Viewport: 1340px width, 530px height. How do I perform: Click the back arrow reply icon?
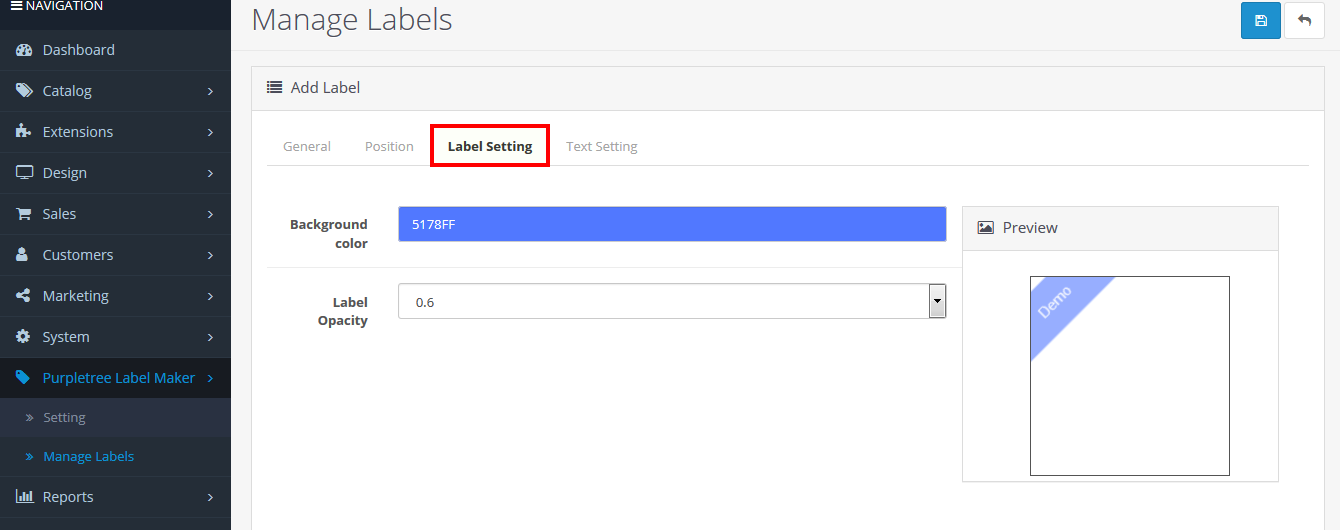(x=1304, y=21)
